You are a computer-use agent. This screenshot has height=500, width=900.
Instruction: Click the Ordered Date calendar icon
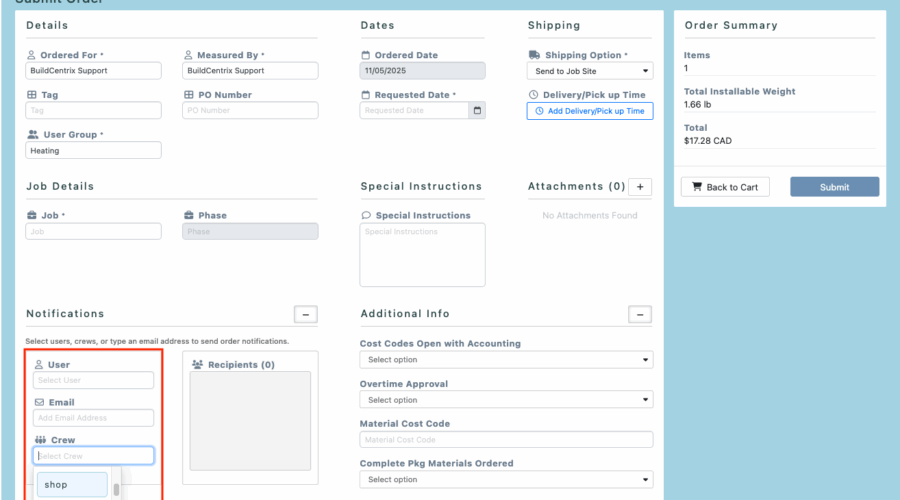(x=365, y=55)
